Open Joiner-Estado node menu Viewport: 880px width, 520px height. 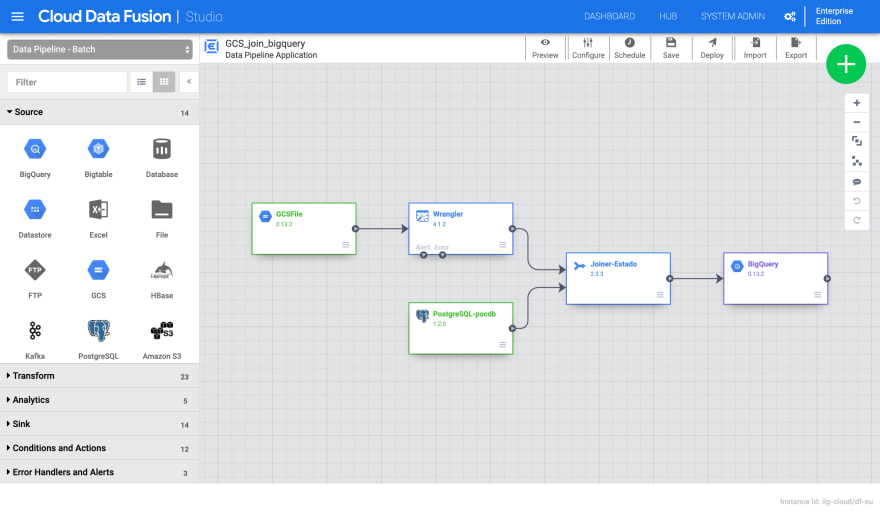point(660,295)
